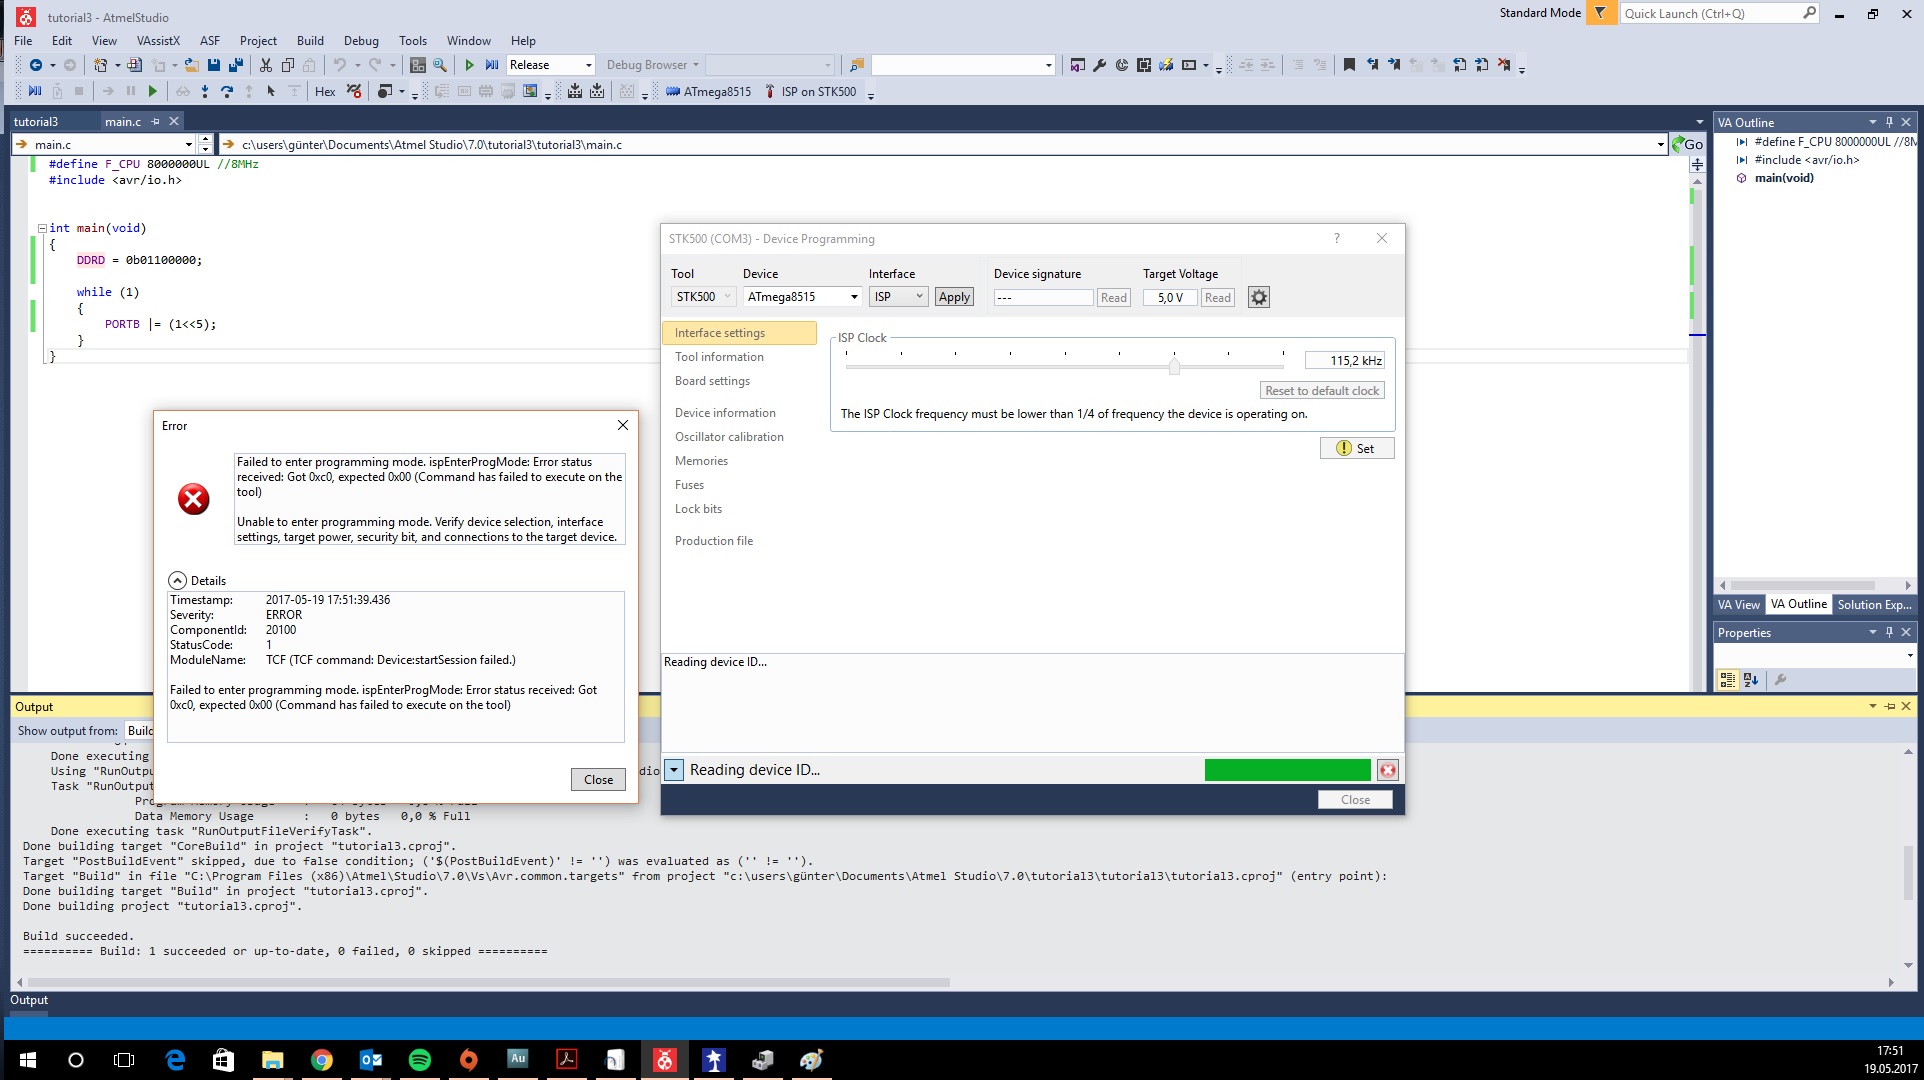Viewport: 1924px width, 1080px height.
Task: Toggle pin on main.c tab
Action: point(155,121)
